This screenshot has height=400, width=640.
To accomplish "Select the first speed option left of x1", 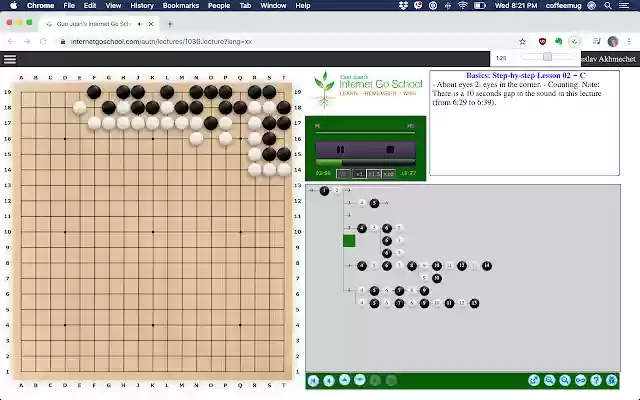I will click(343, 174).
